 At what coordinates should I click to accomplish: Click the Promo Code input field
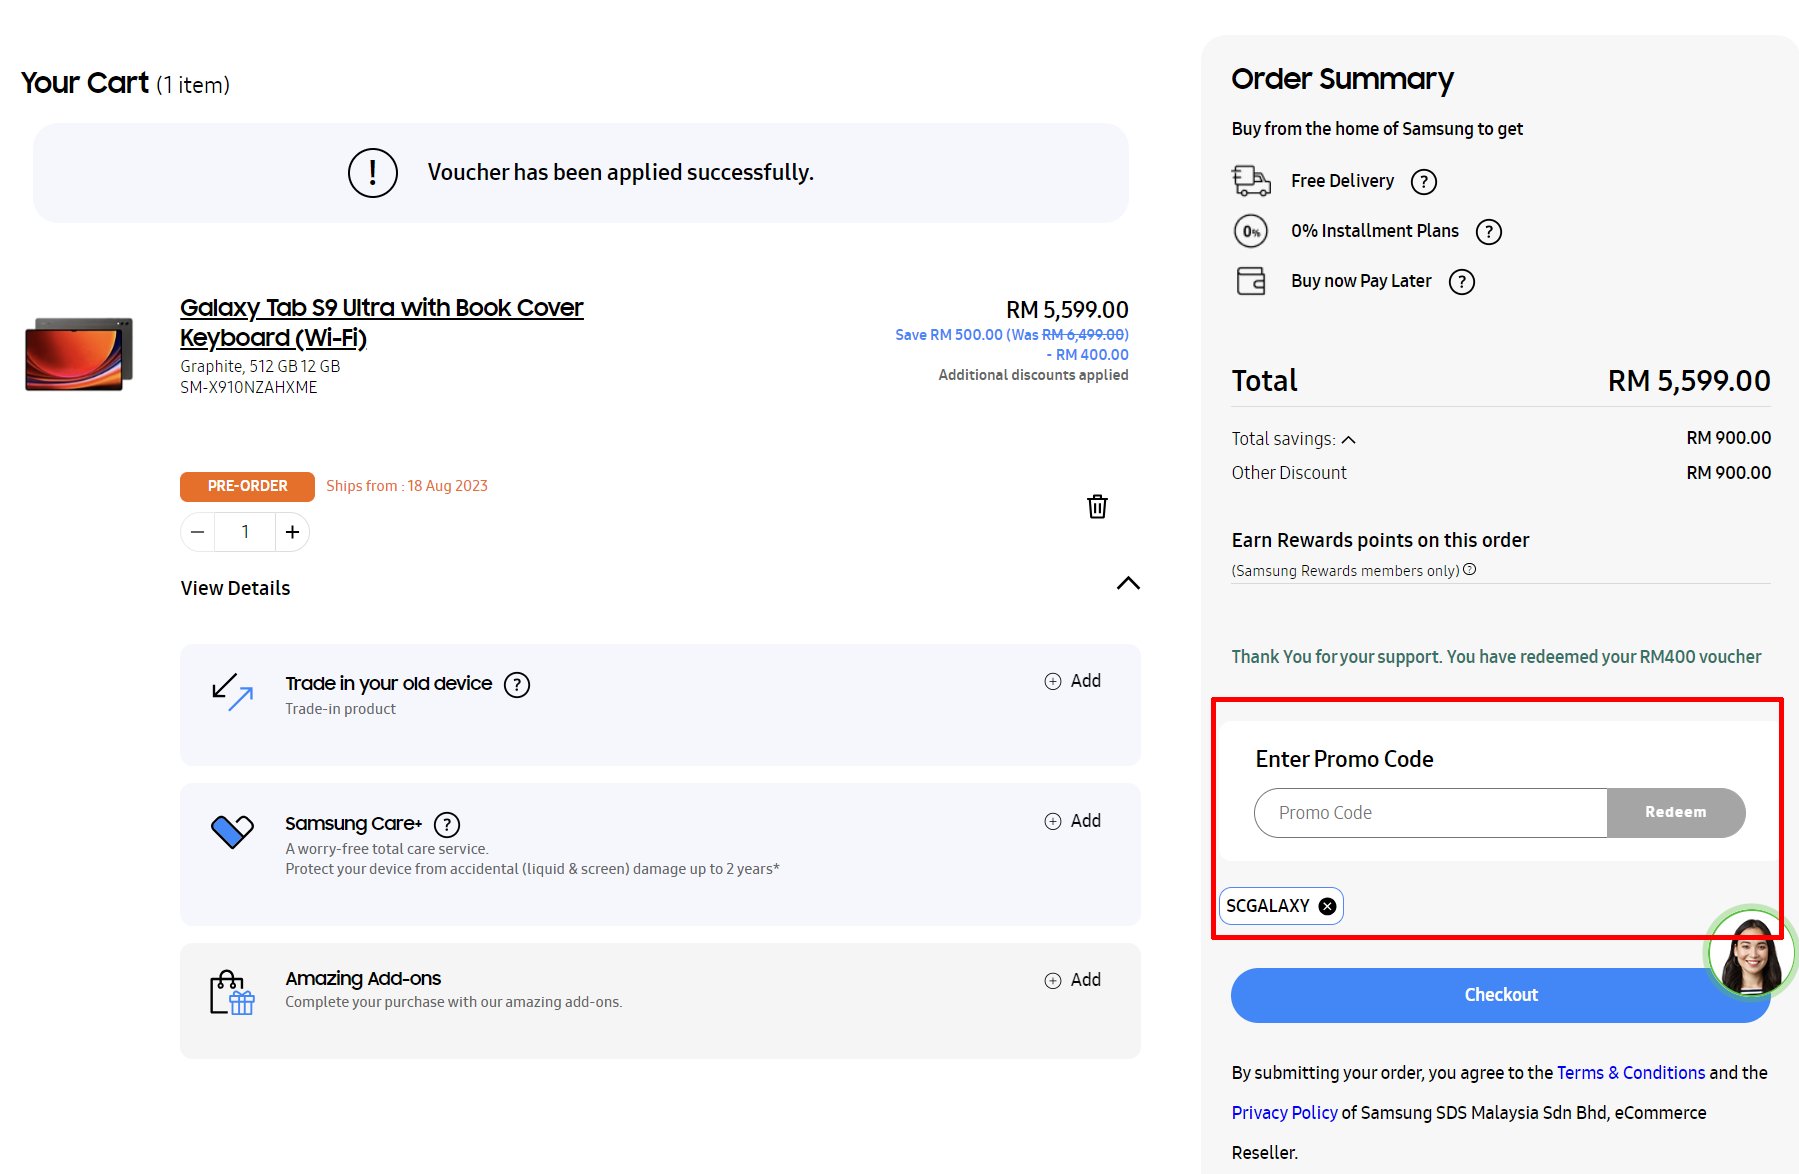tap(1431, 813)
